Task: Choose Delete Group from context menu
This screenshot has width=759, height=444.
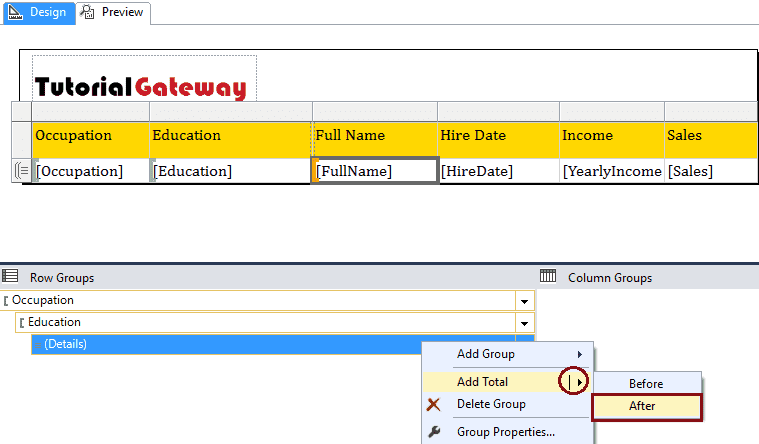Action: coord(507,404)
